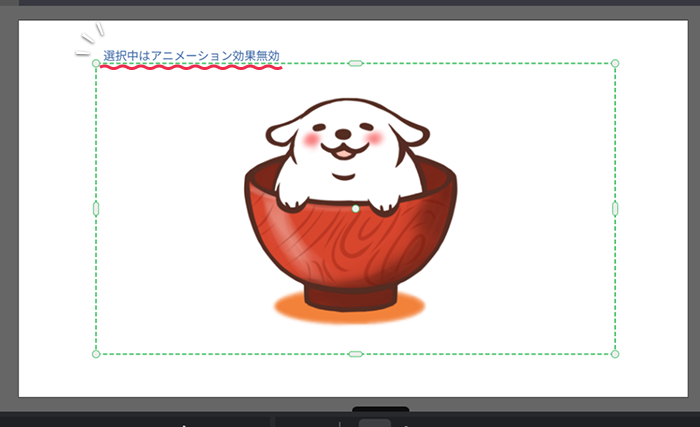Click the right-middle edge selection handle
700x427 pixels.
[615, 209]
